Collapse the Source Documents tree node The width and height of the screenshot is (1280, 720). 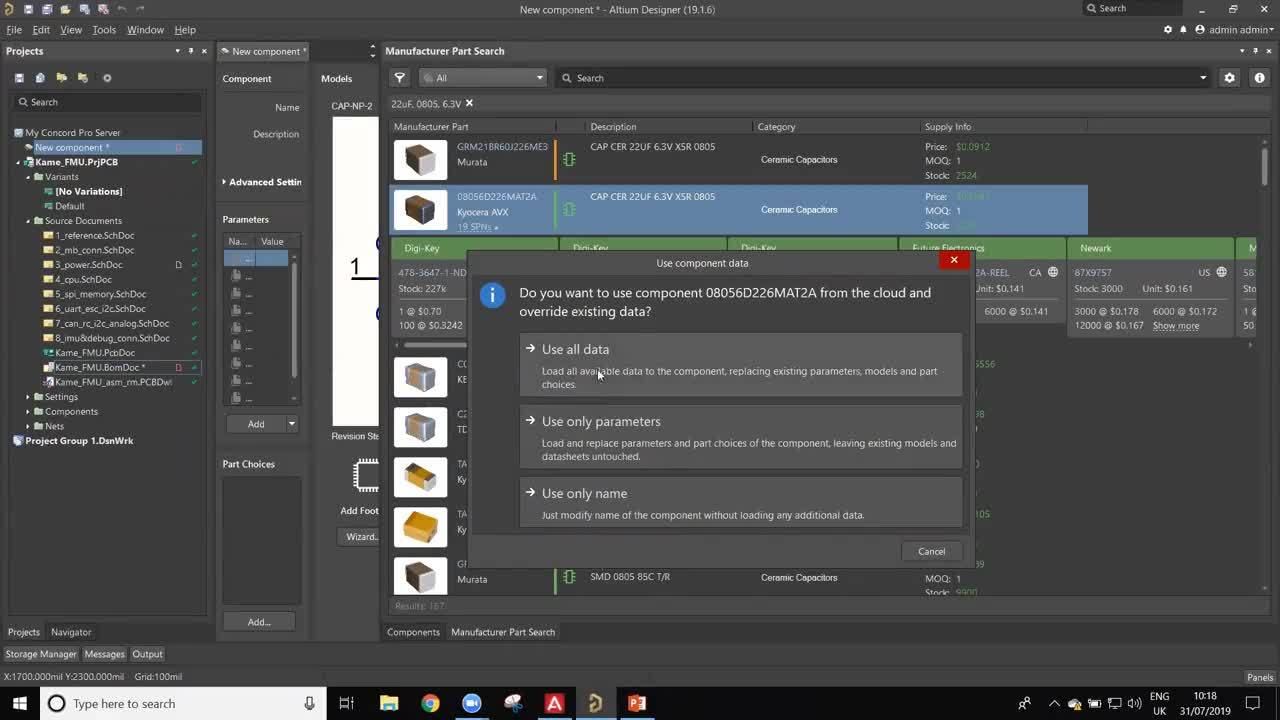tap(26, 220)
